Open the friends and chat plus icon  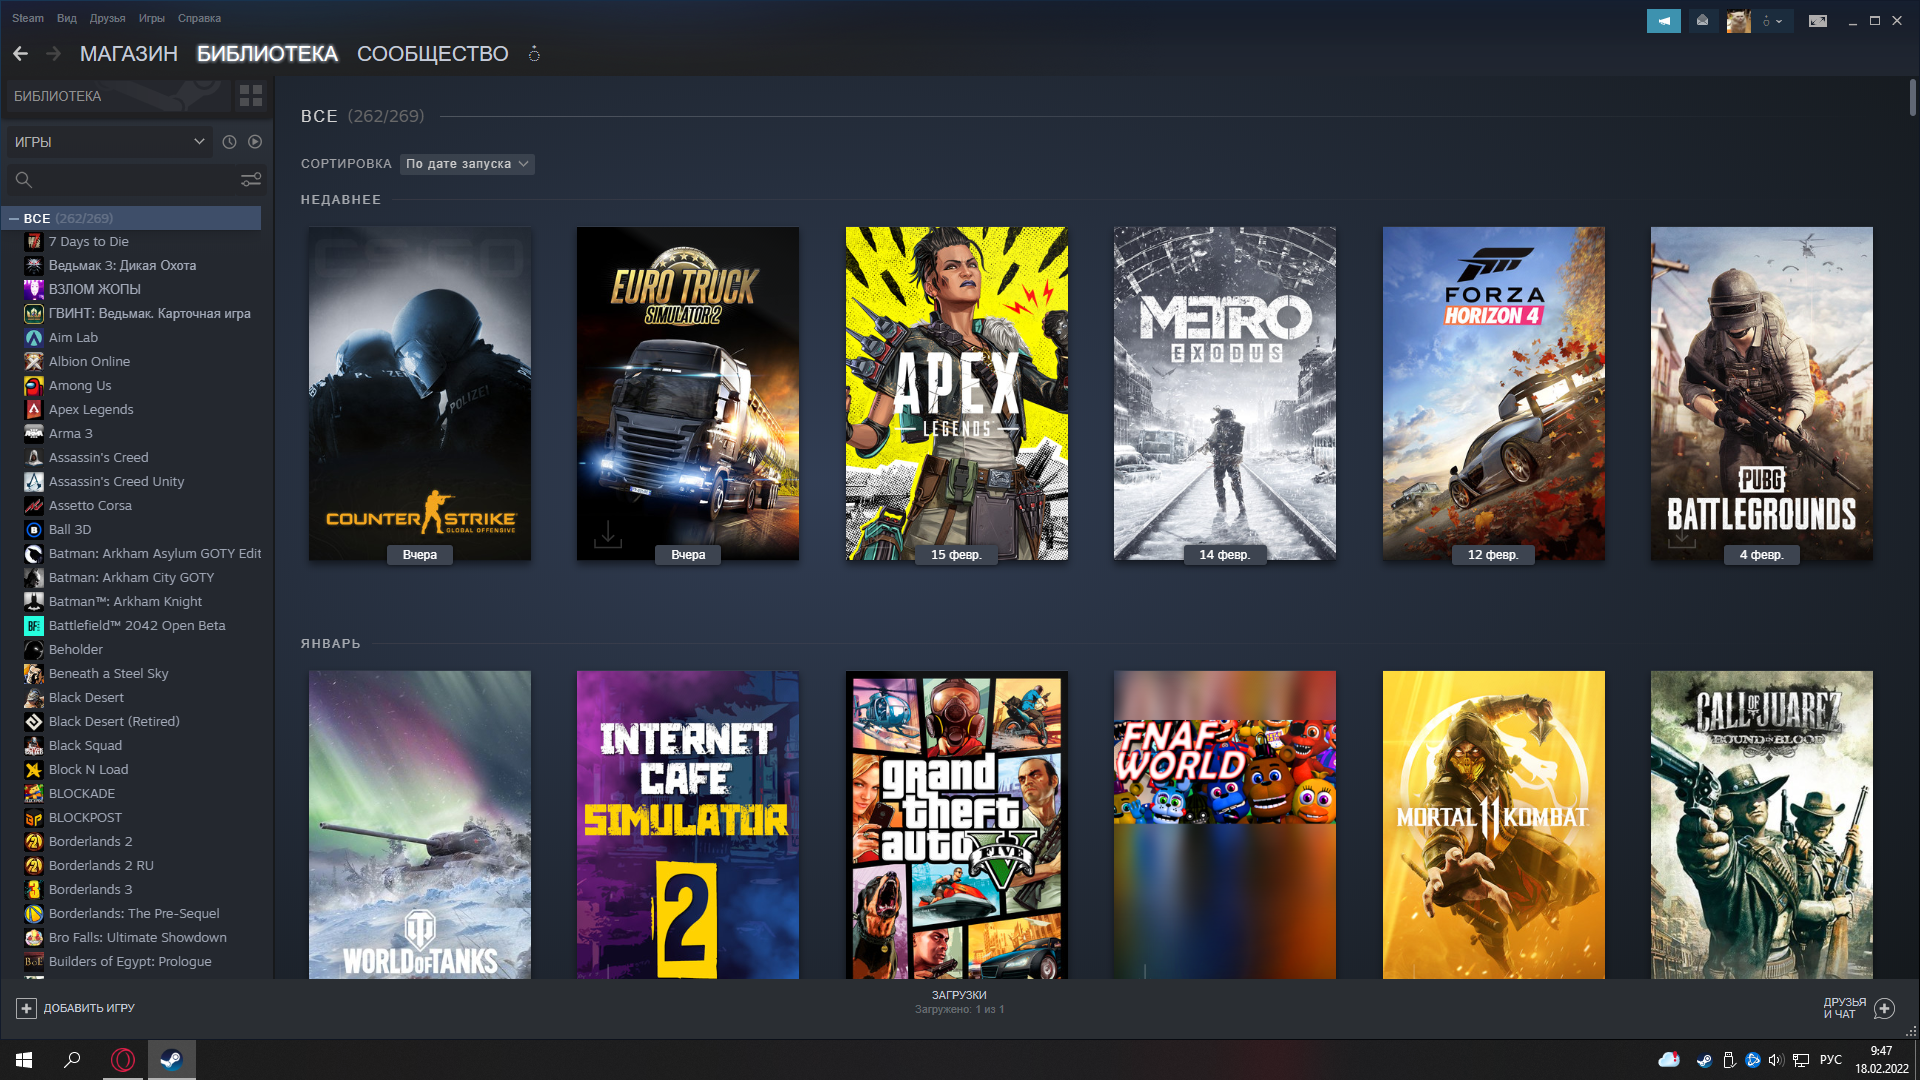point(1884,1008)
